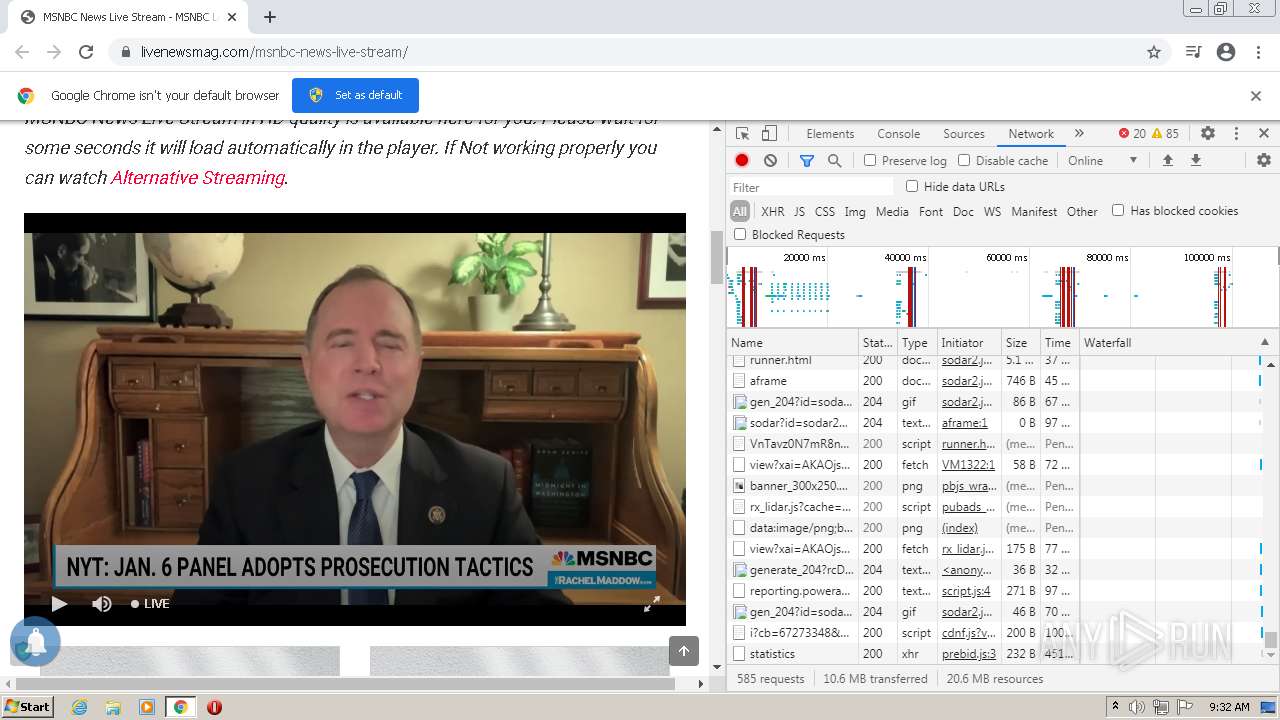Play the MSNBC live video
Viewport: 1280px width, 720px height.
point(59,603)
